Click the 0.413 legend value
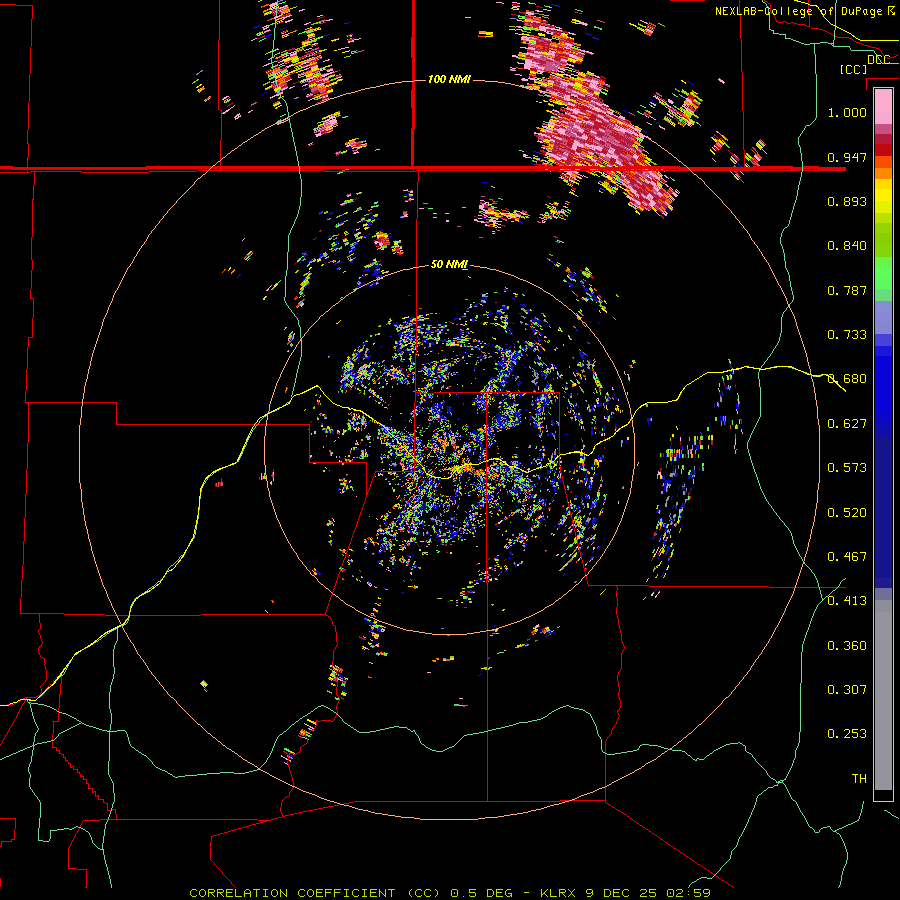The height and width of the screenshot is (900, 900). click(x=847, y=601)
